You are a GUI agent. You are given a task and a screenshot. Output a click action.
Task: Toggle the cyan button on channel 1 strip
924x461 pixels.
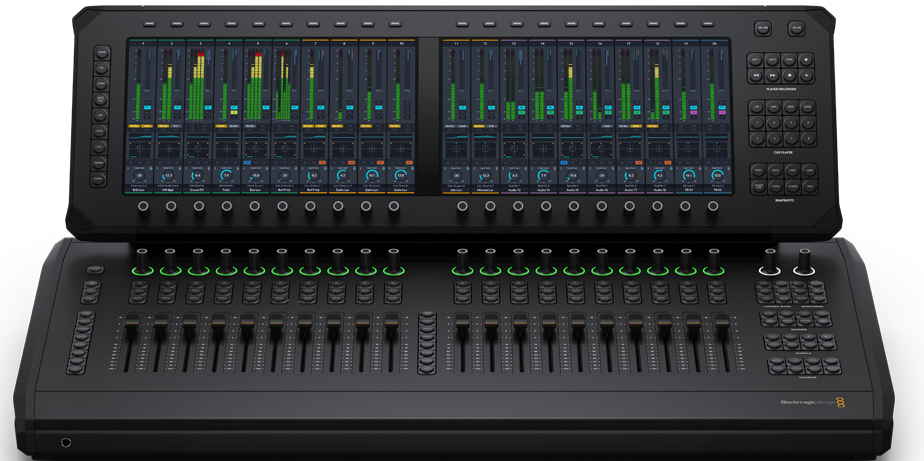pyautogui.click(x=147, y=107)
